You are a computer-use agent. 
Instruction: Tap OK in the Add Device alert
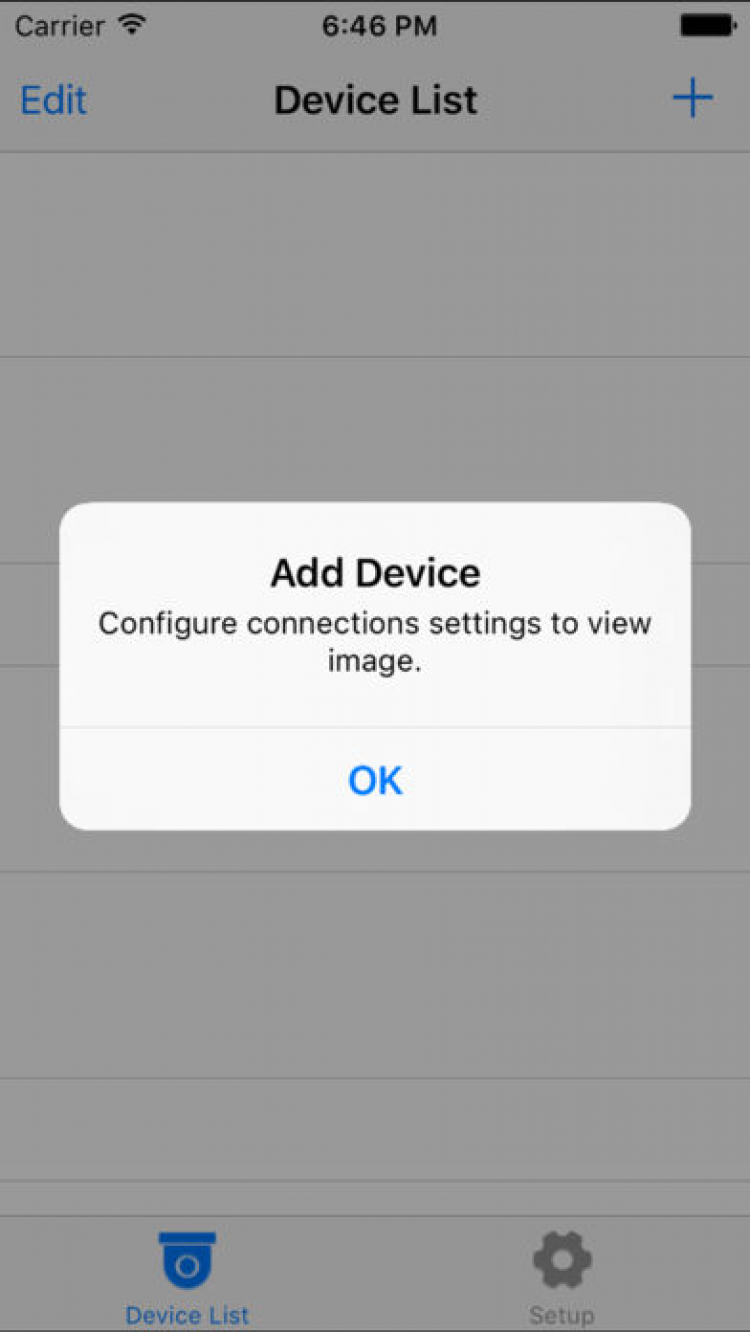(x=375, y=779)
